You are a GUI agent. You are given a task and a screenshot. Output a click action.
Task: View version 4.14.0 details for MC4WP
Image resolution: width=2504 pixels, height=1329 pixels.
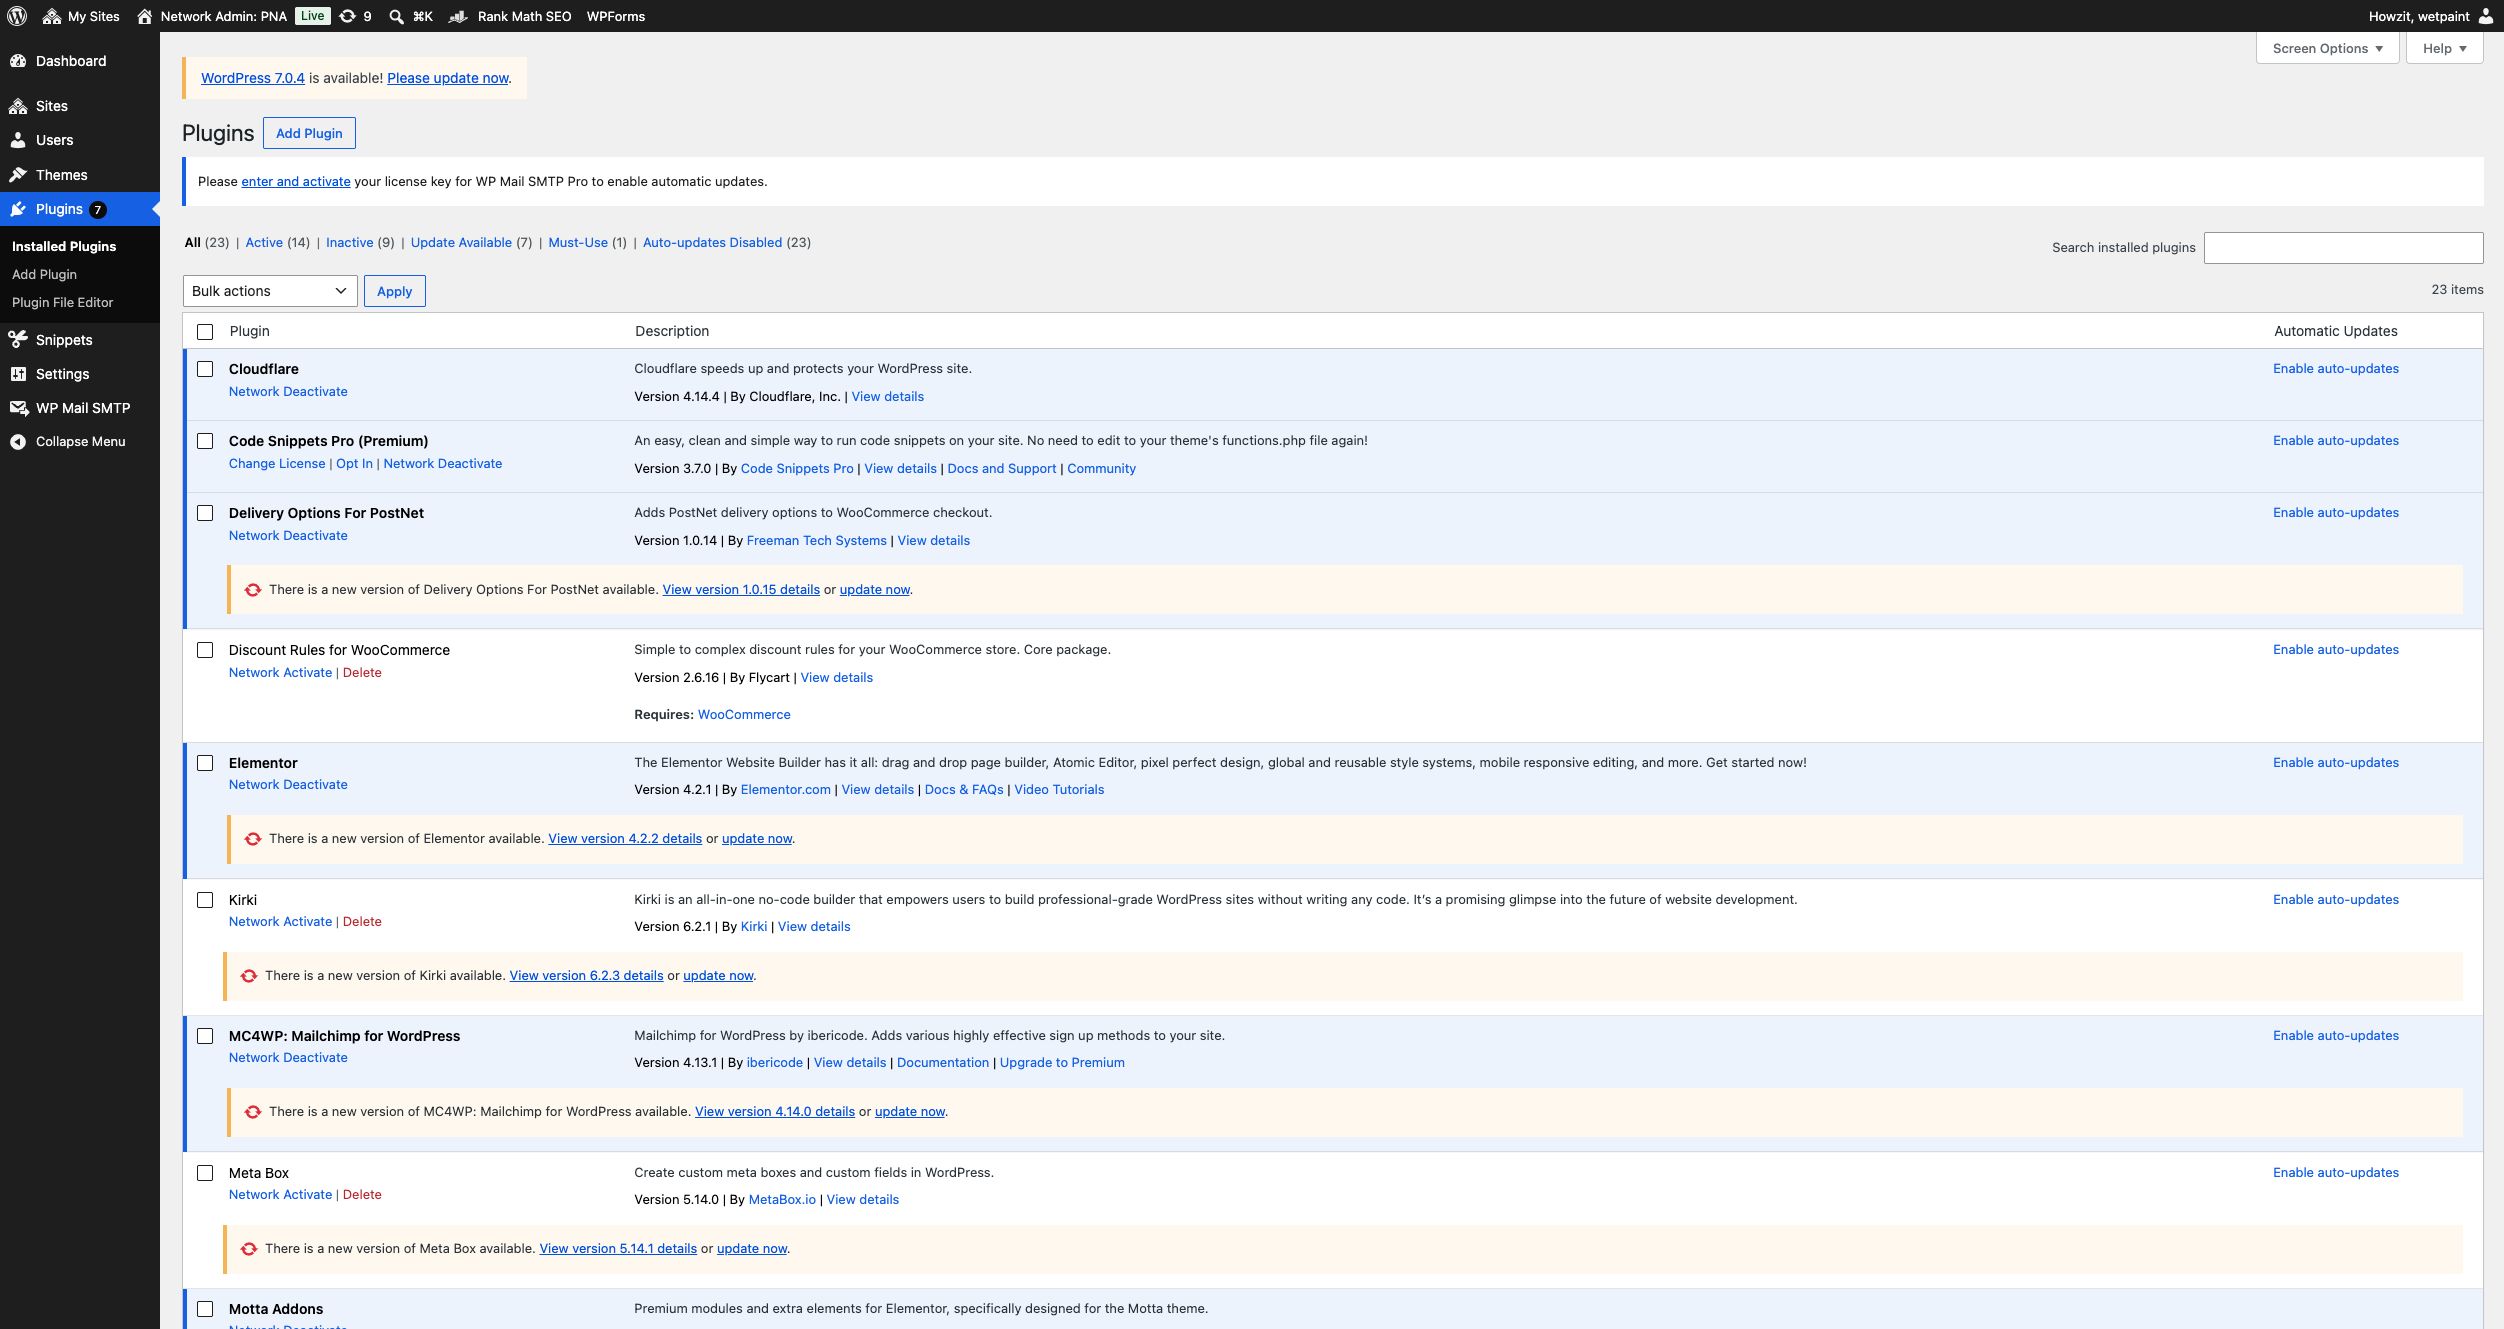click(x=775, y=1112)
